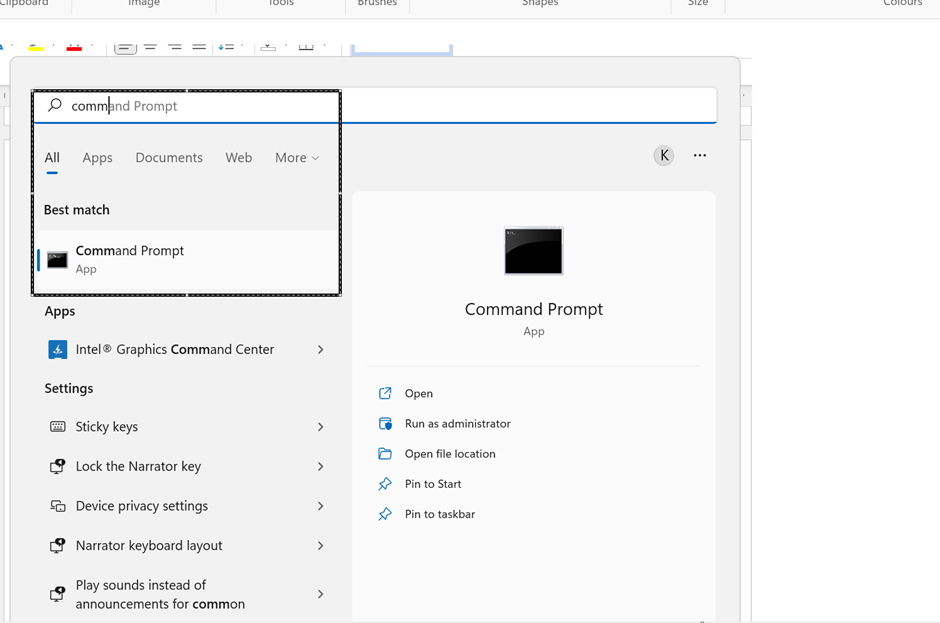This screenshot has height=623, width=940.
Task: Open the three-dot options menu
Action: (x=700, y=155)
